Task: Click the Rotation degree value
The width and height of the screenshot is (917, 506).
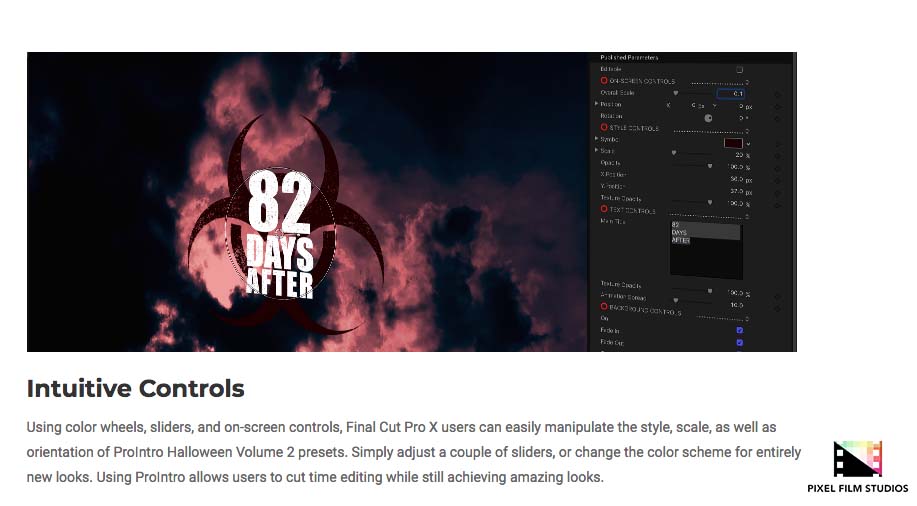Action: [x=743, y=118]
